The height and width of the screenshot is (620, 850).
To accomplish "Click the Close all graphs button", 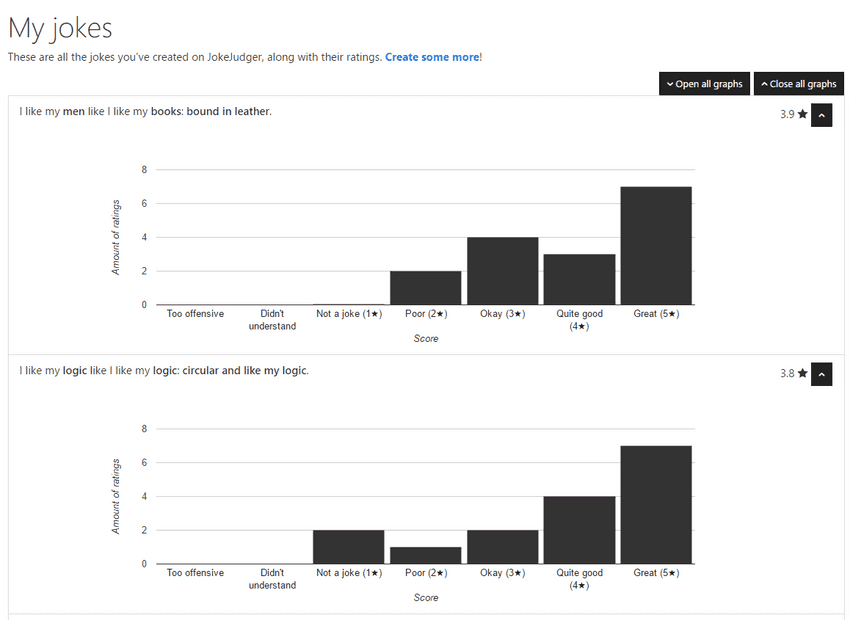I will pos(799,83).
